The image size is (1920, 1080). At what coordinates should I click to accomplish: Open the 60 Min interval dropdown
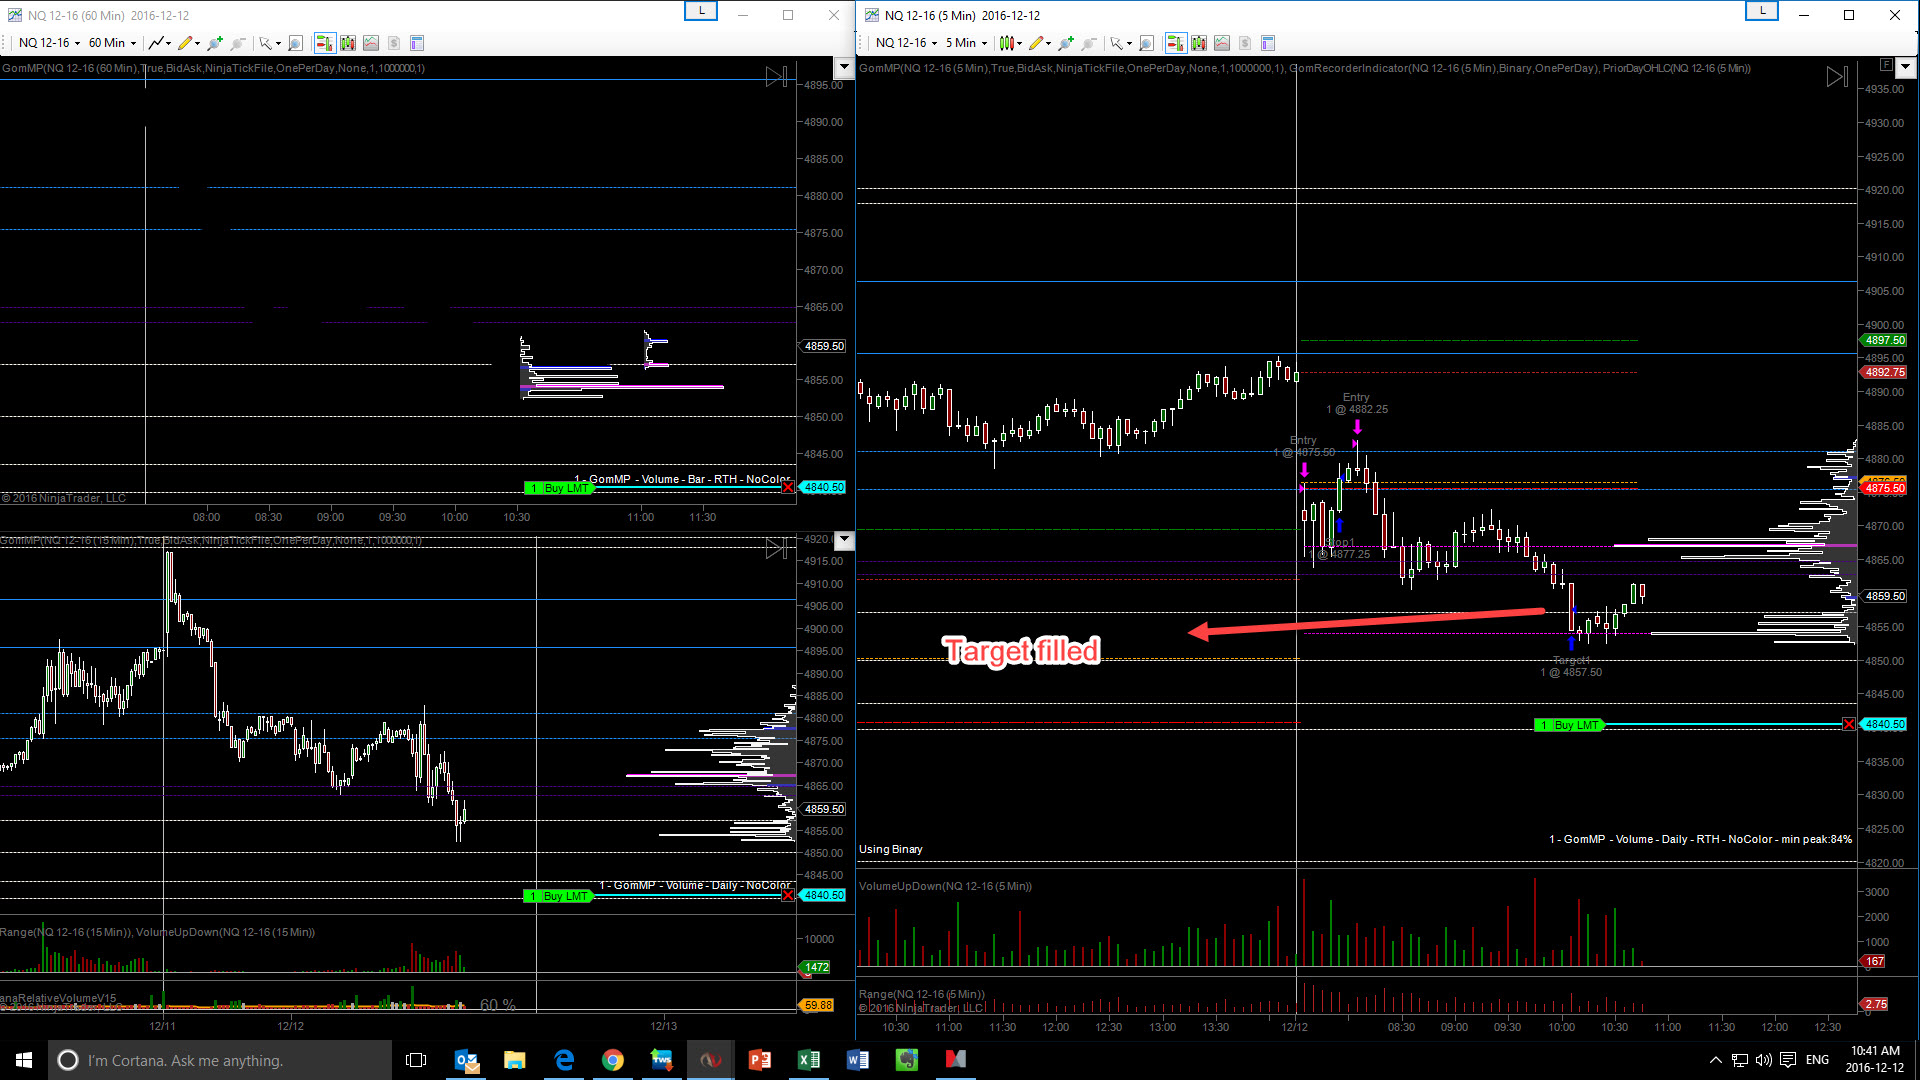click(x=112, y=43)
